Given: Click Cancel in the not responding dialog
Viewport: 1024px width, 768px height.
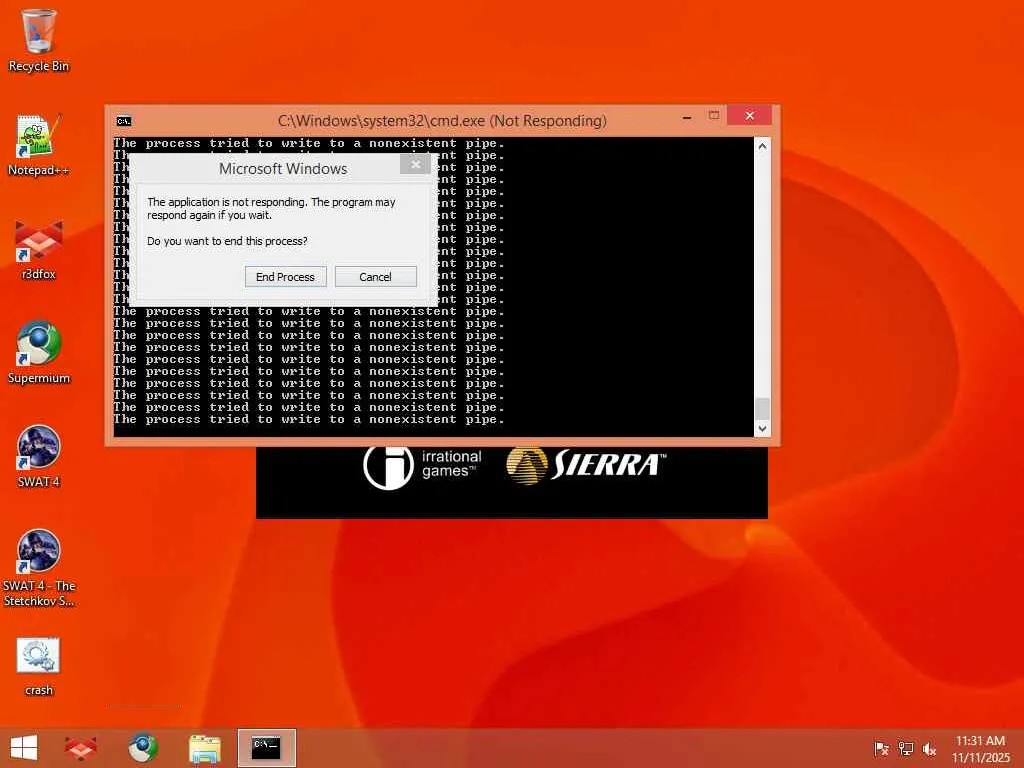Looking at the screenshot, I should pos(376,276).
